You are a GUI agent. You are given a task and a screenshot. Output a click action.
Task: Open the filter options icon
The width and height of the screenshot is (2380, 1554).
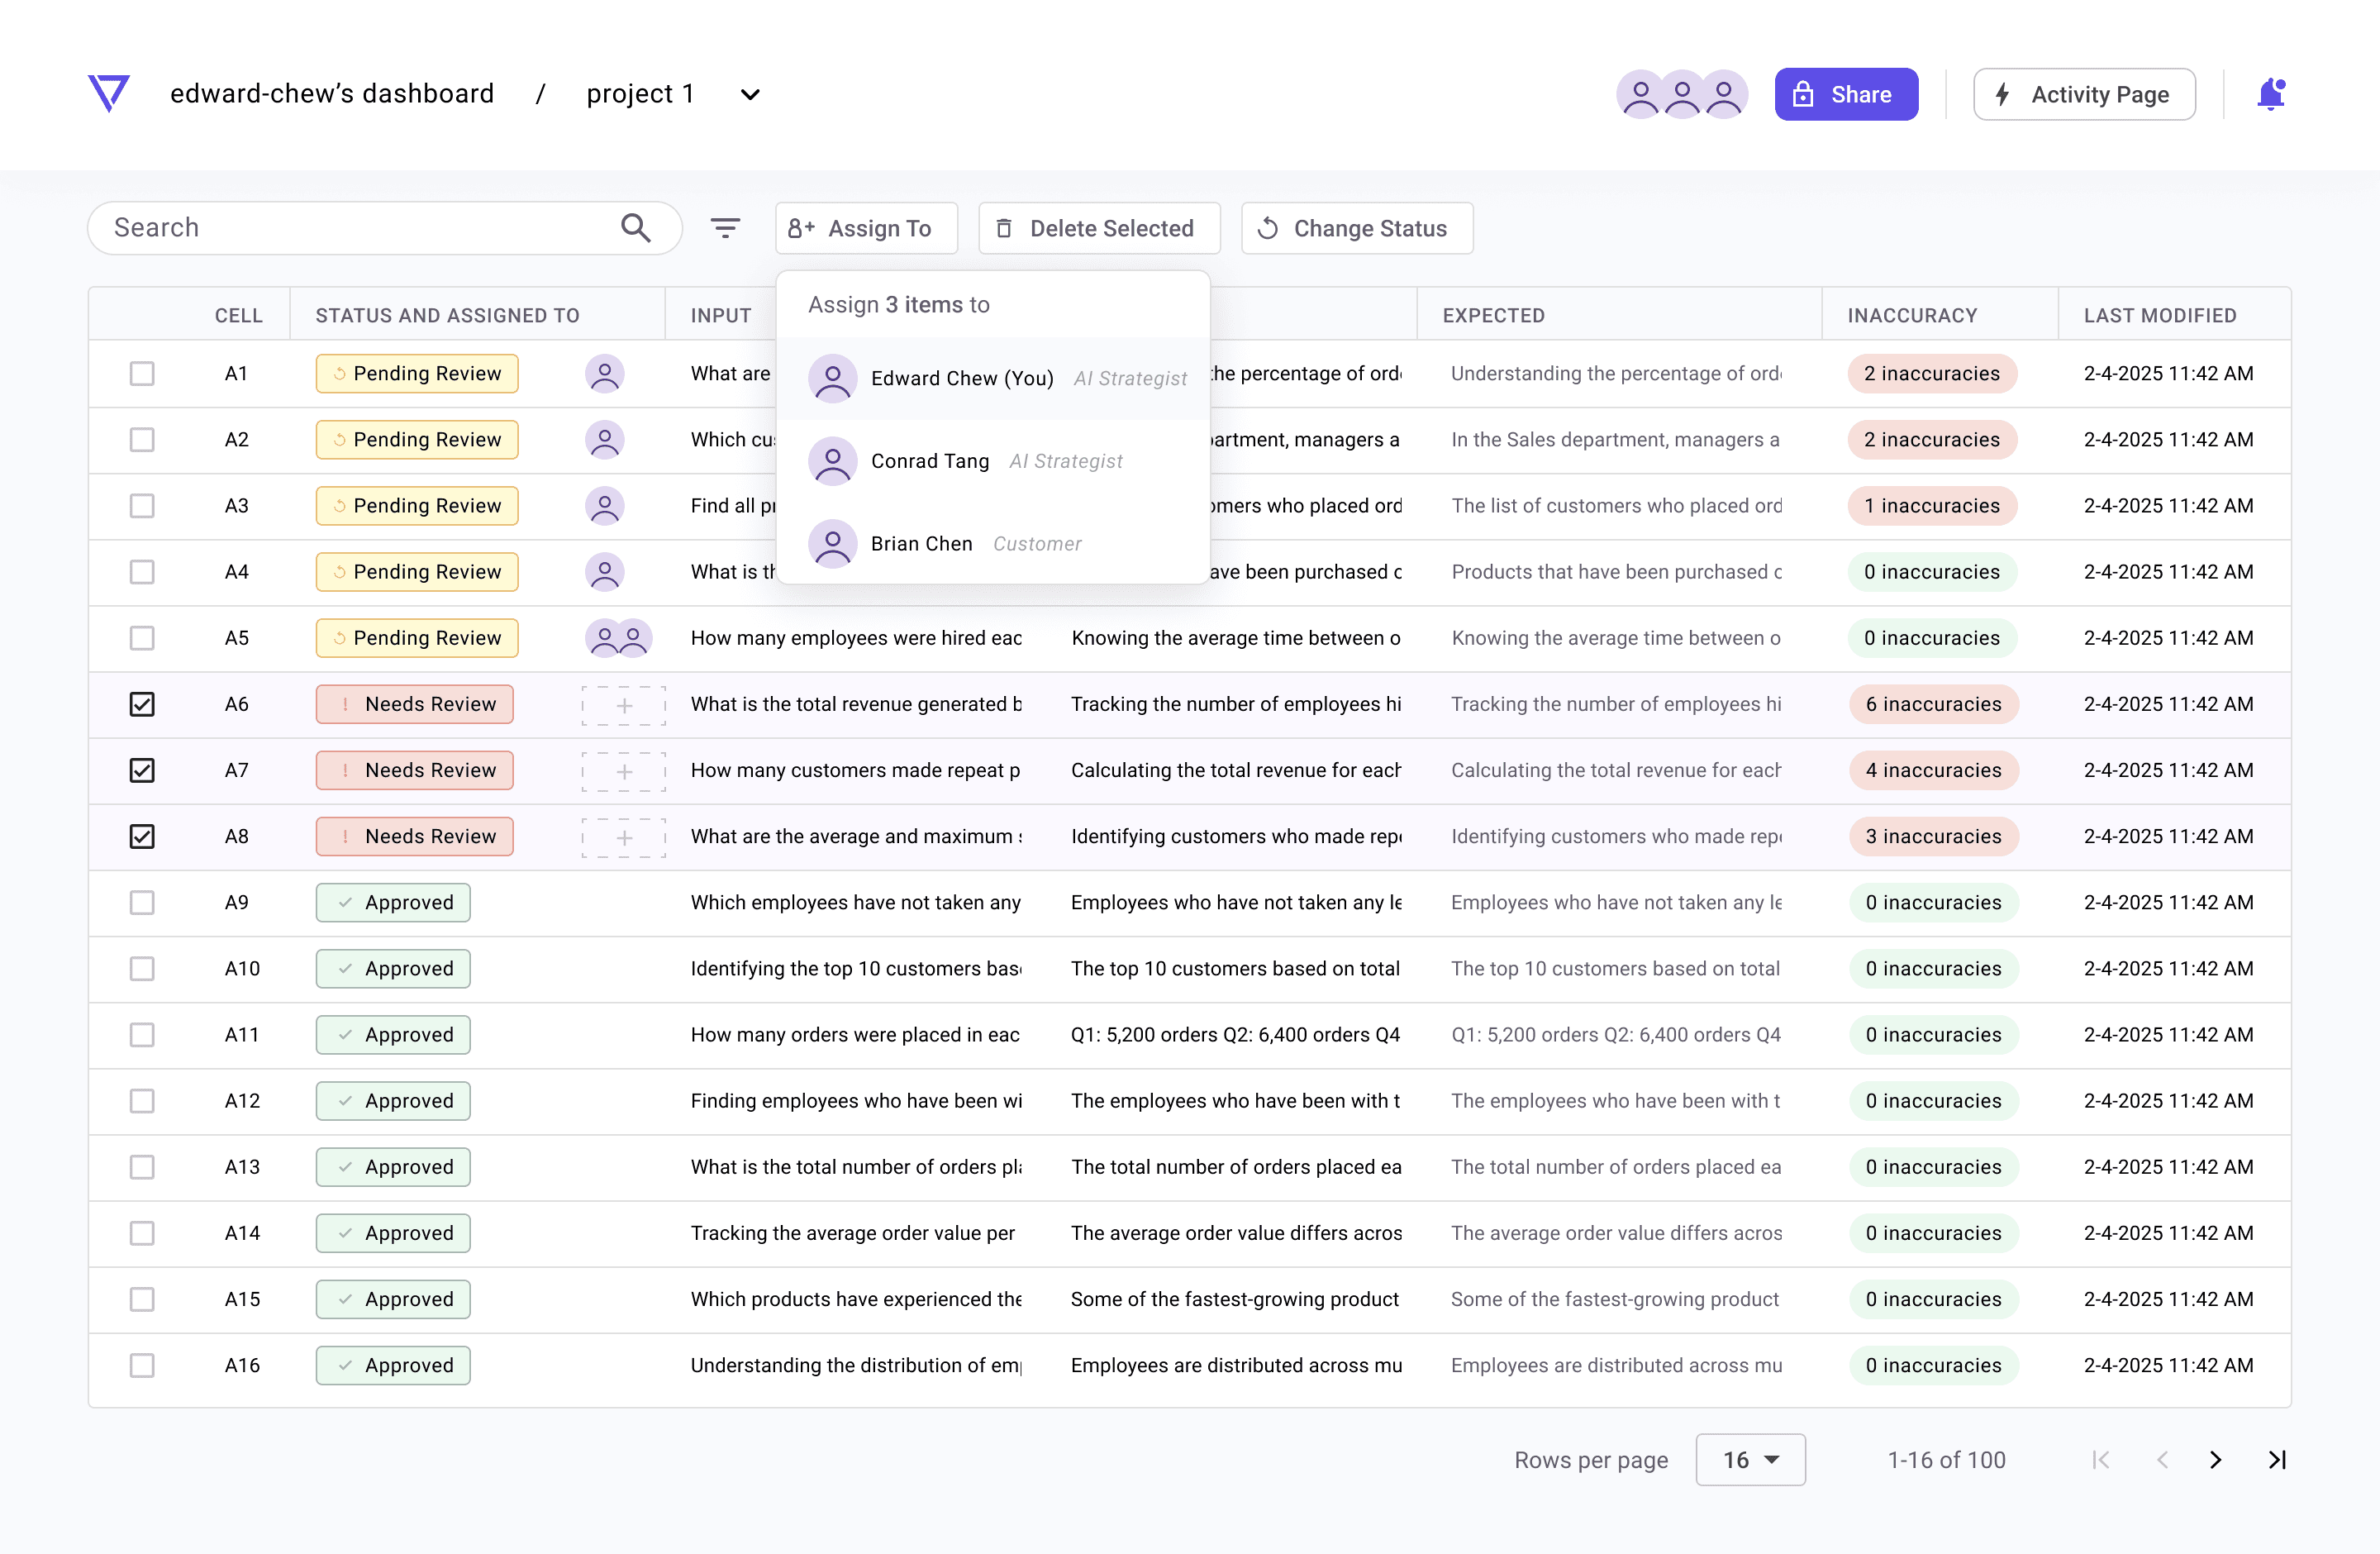pos(725,228)
